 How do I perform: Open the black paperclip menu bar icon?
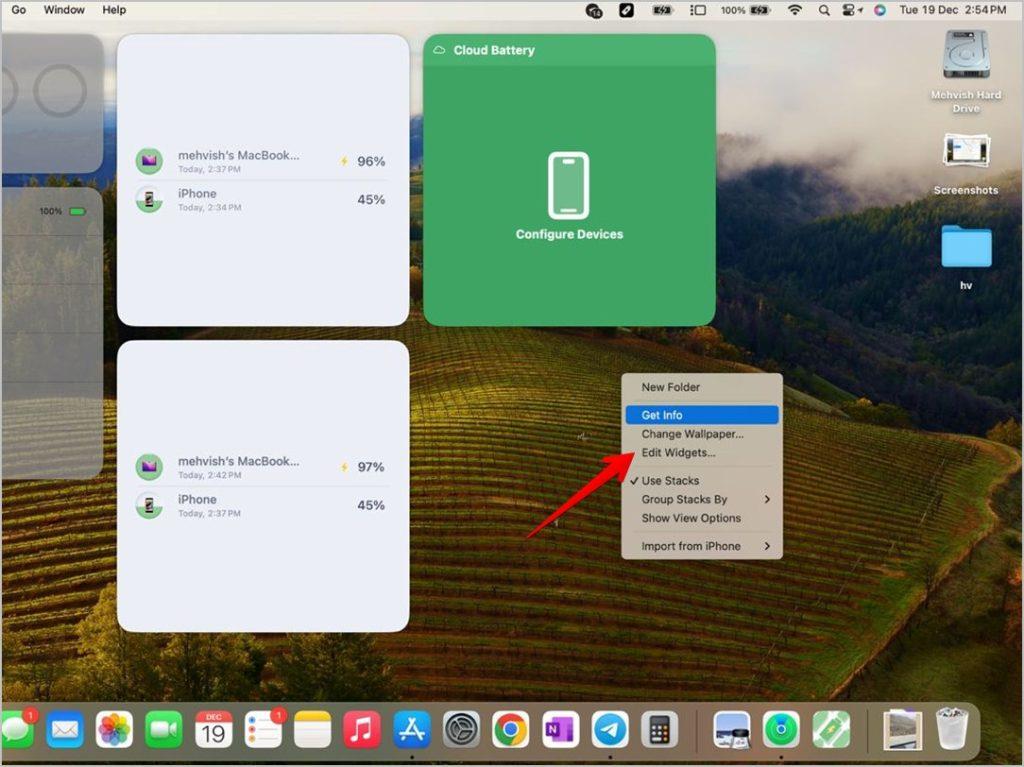626,10
